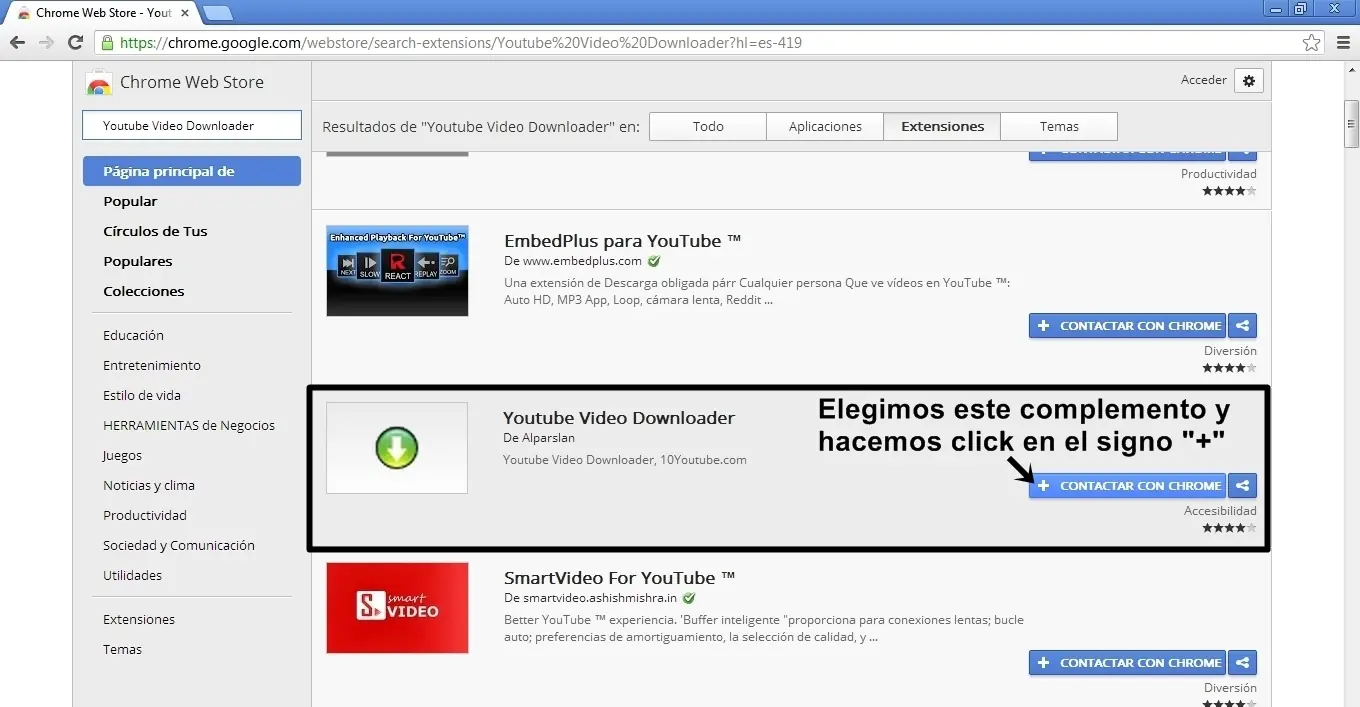
Task: Click the Diversión label under EmbedPlus
Action: pos(1230,351)
